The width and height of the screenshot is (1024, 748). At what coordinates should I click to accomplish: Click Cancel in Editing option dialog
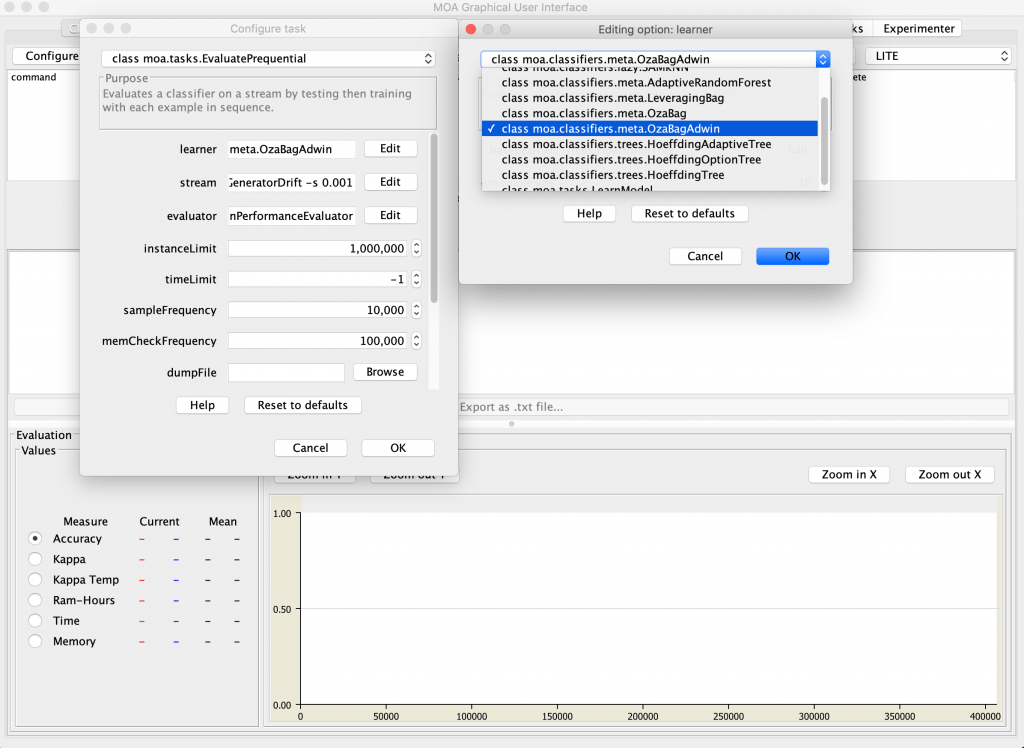pos(705,256)
